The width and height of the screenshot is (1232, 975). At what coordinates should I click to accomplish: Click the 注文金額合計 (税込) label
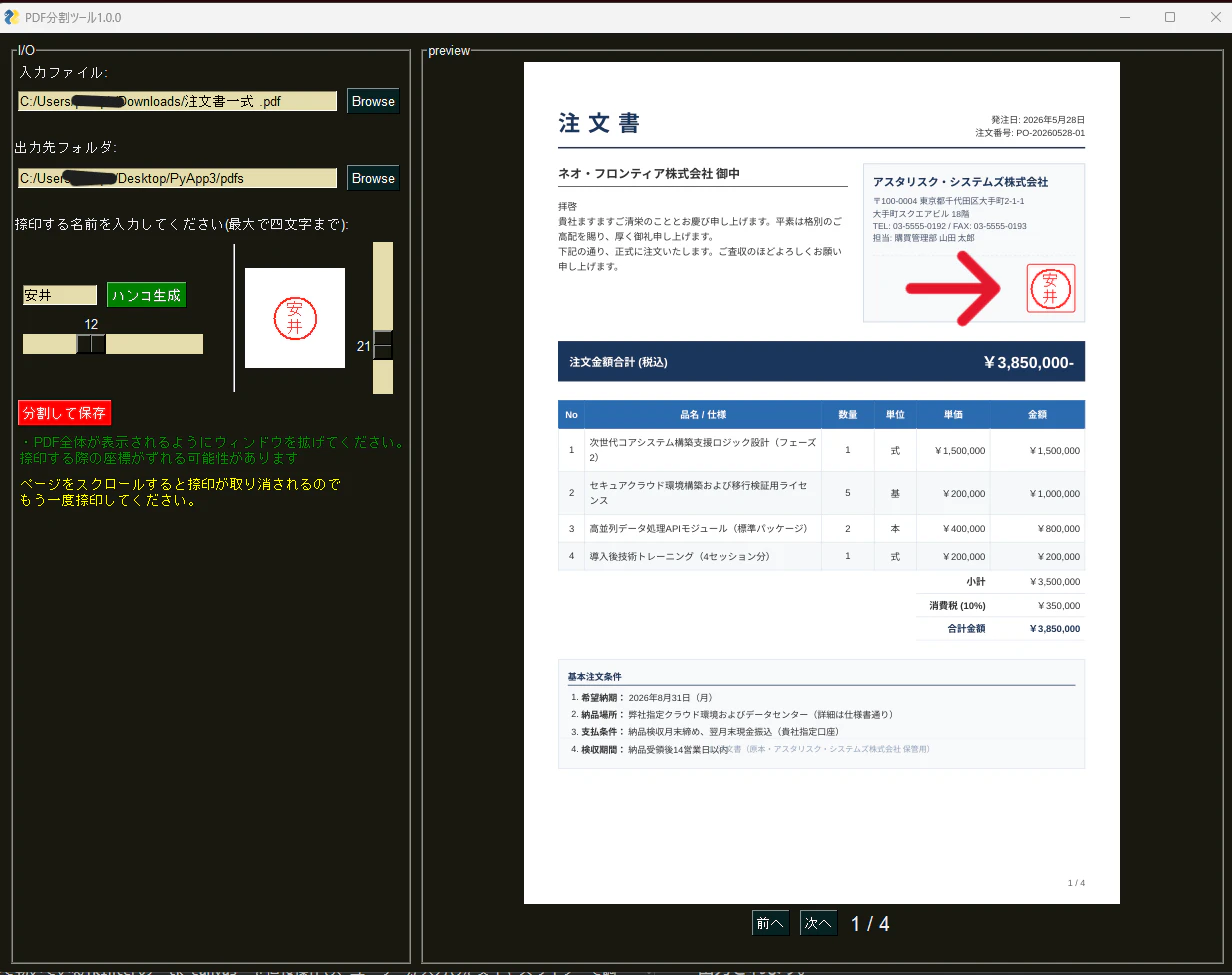click(x=618, y=362)
